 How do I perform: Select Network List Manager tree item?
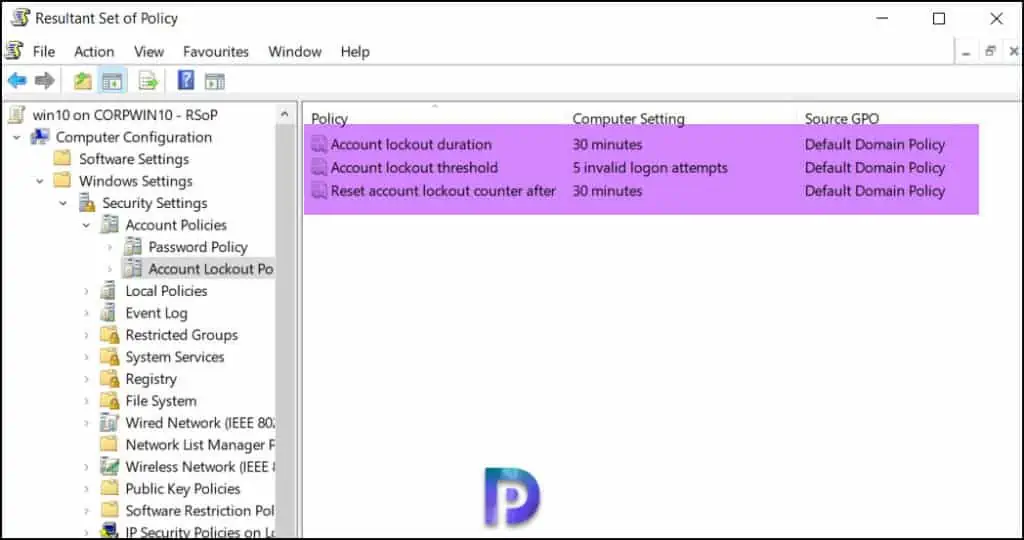(200, 445)
